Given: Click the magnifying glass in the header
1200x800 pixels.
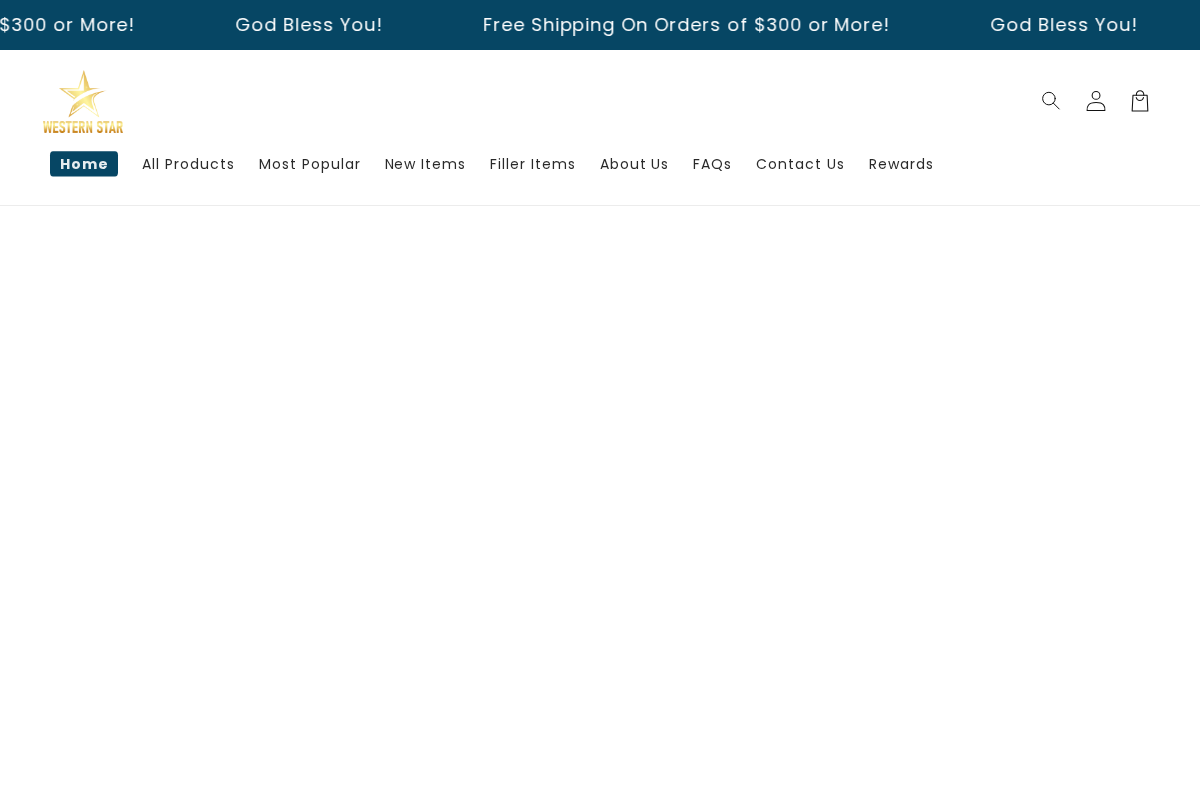Looking at the screenshot, I should tap(1050, 100).
